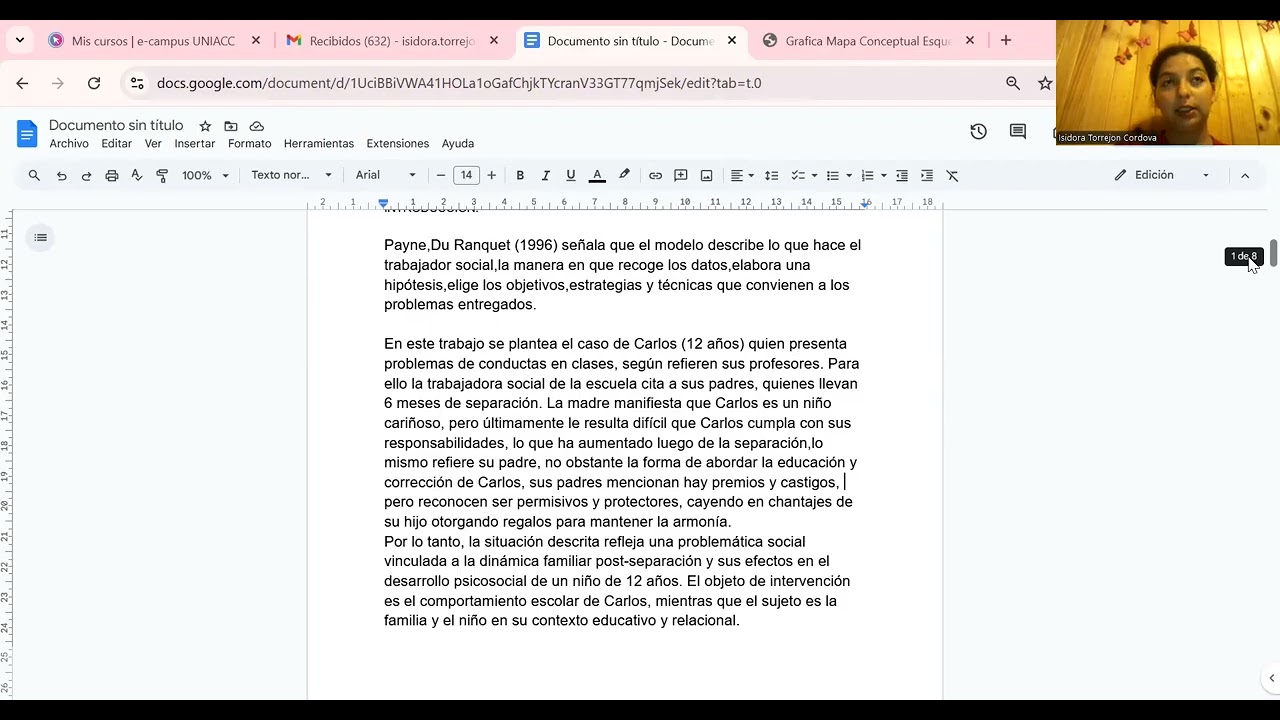The height and width of the screenshot is (720, 1280).
Task: Open the Insertar menu
Action: click(x=195, y=144)
